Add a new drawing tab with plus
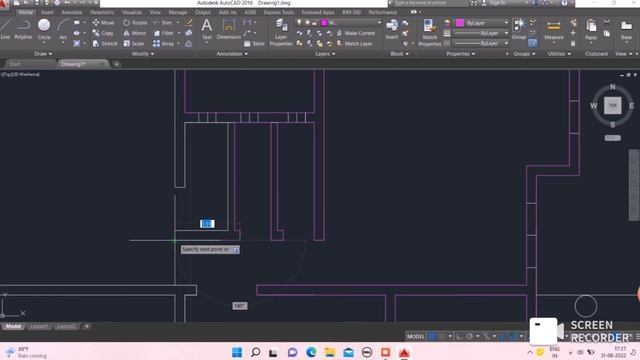The image size is (640, 360). [x=116, y=64]
